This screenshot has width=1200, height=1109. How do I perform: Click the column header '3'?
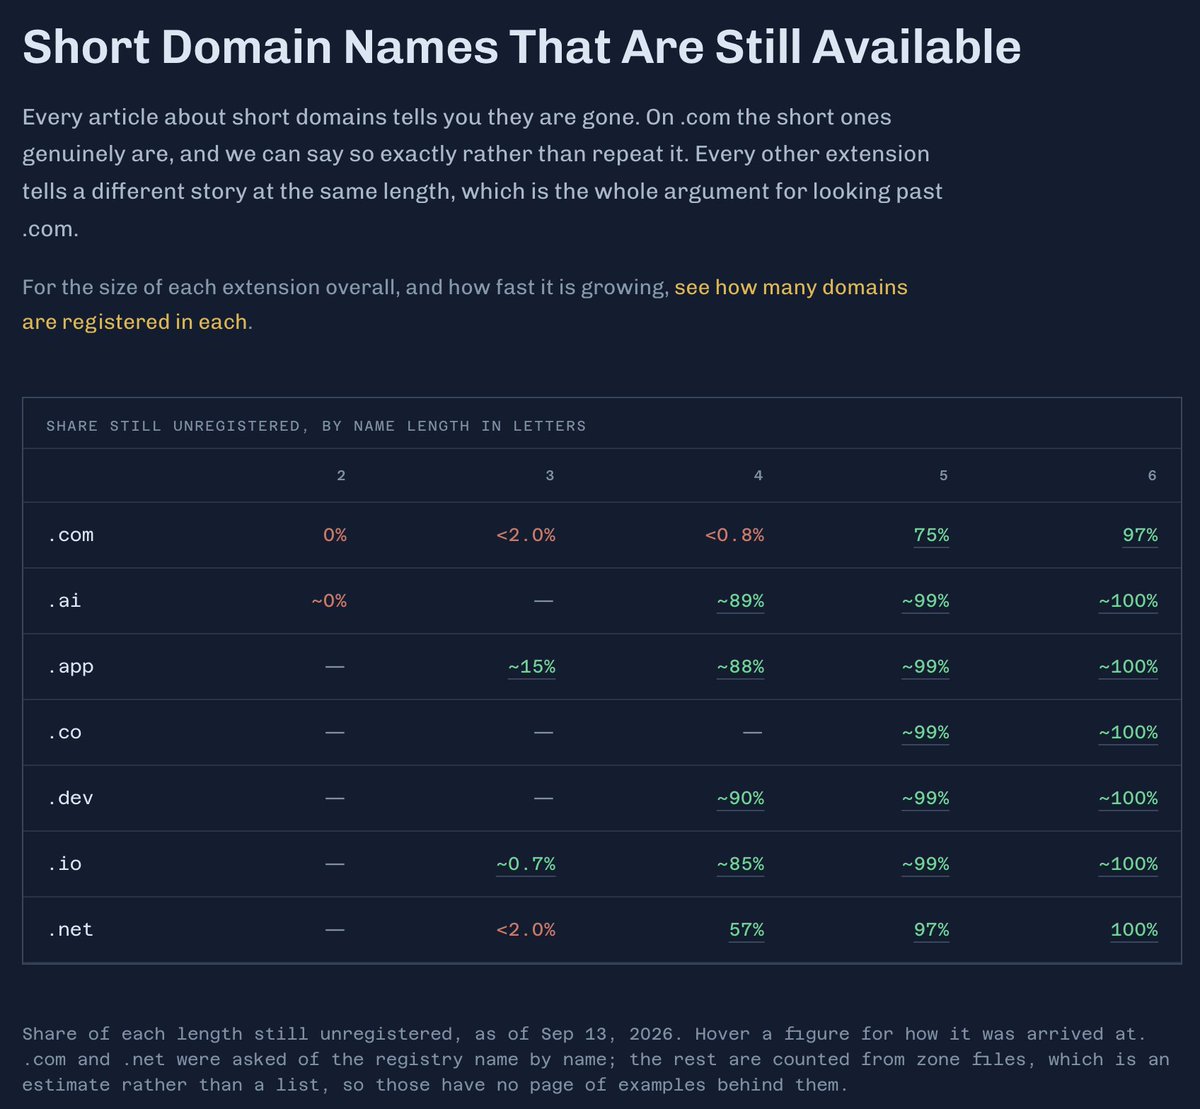550,476
